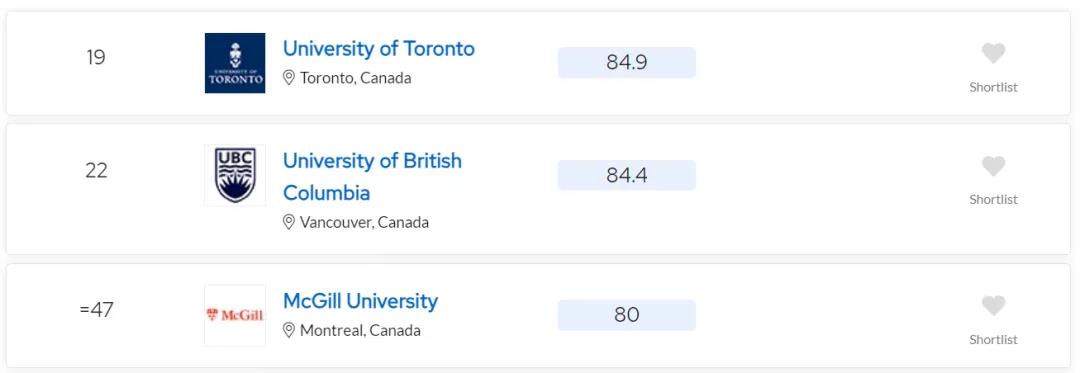
Task: Open the University of British Columbia link
Action: tap(373, 177)
